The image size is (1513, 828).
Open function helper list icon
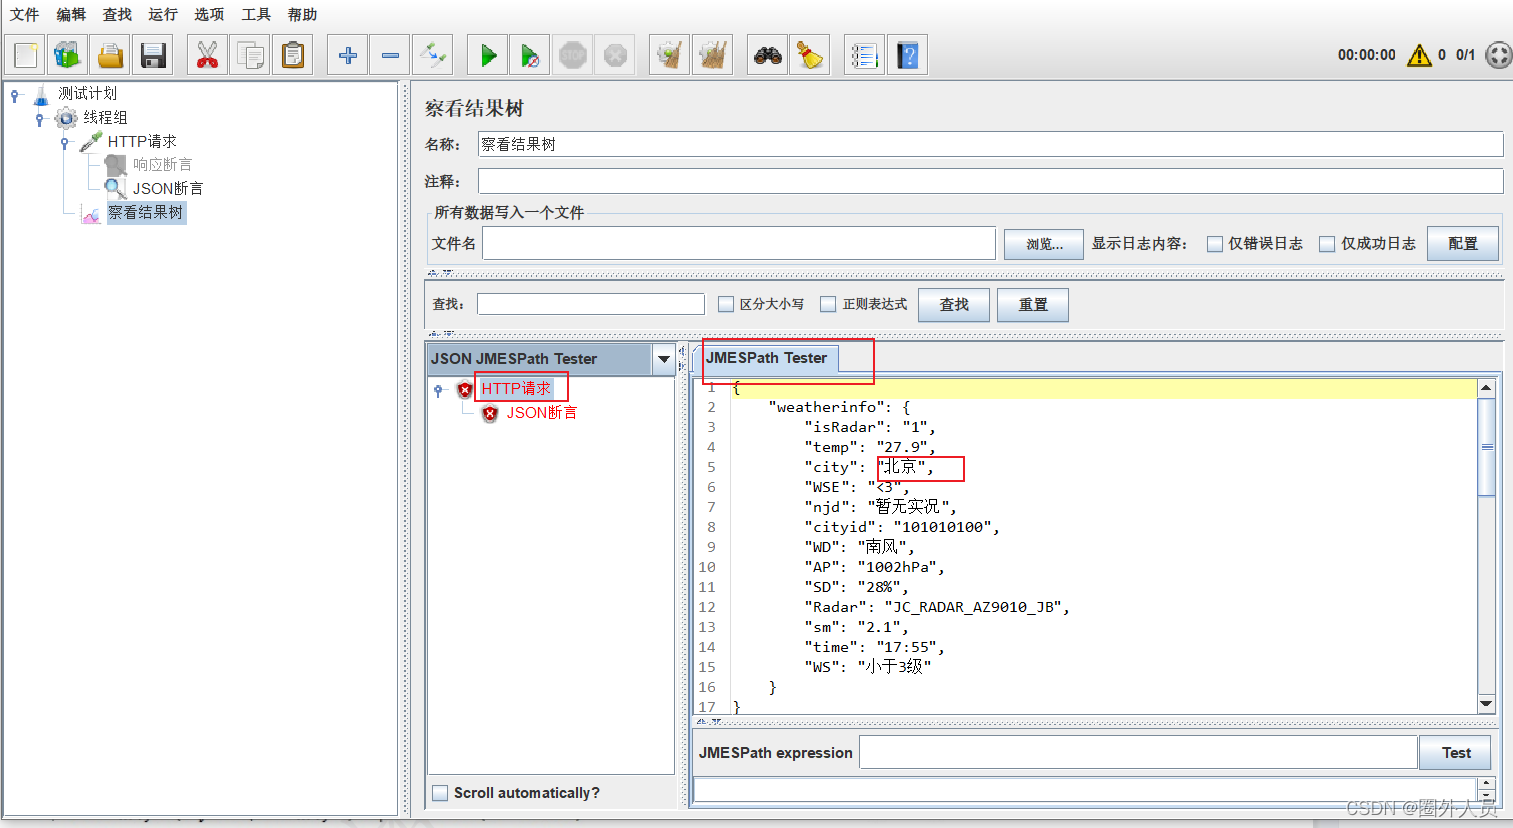(x=865, y=55)
